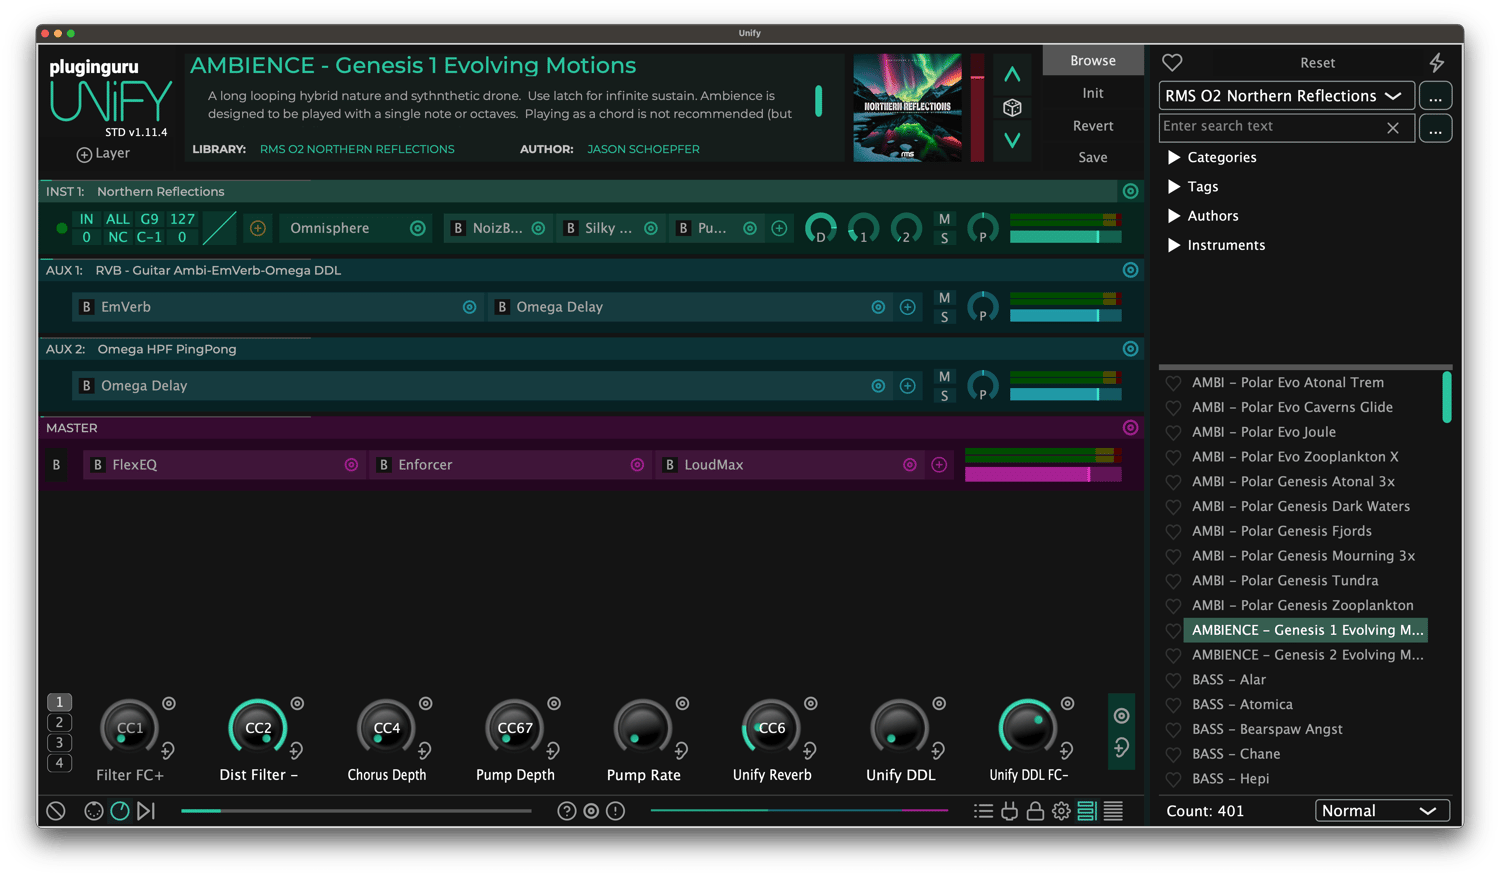
Task: Select the BASS – Atomica patch
Action: 1242,705
